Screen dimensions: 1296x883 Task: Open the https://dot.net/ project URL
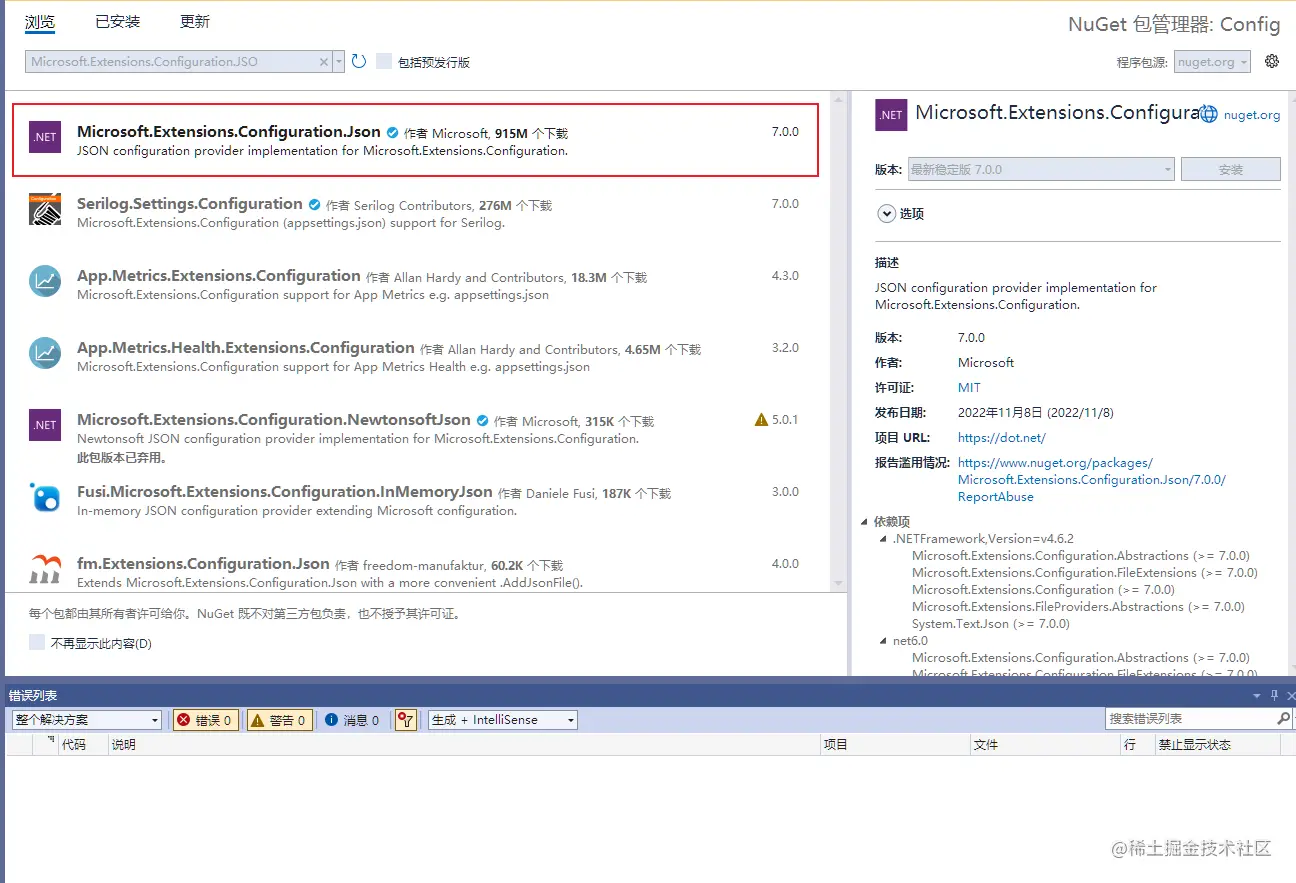[x=1001, y=437]
